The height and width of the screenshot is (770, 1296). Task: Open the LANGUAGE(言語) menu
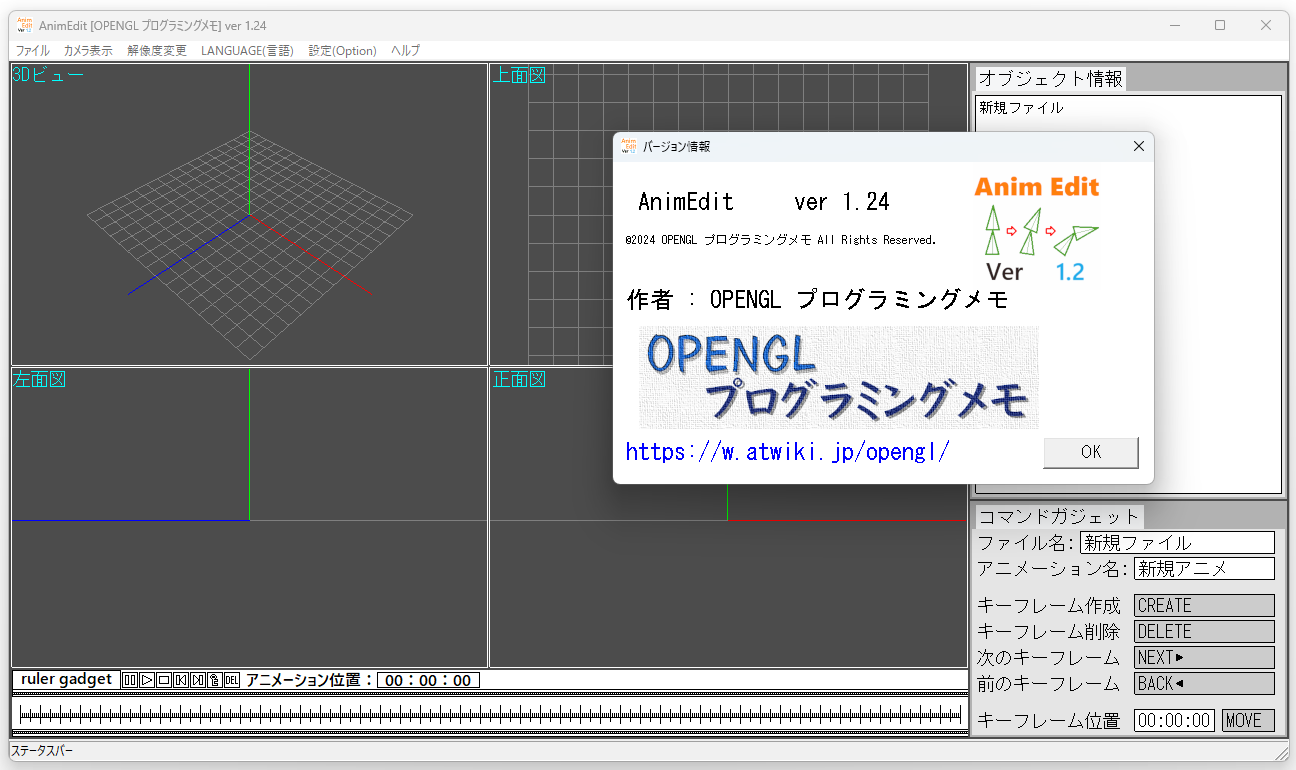[247, 50]
